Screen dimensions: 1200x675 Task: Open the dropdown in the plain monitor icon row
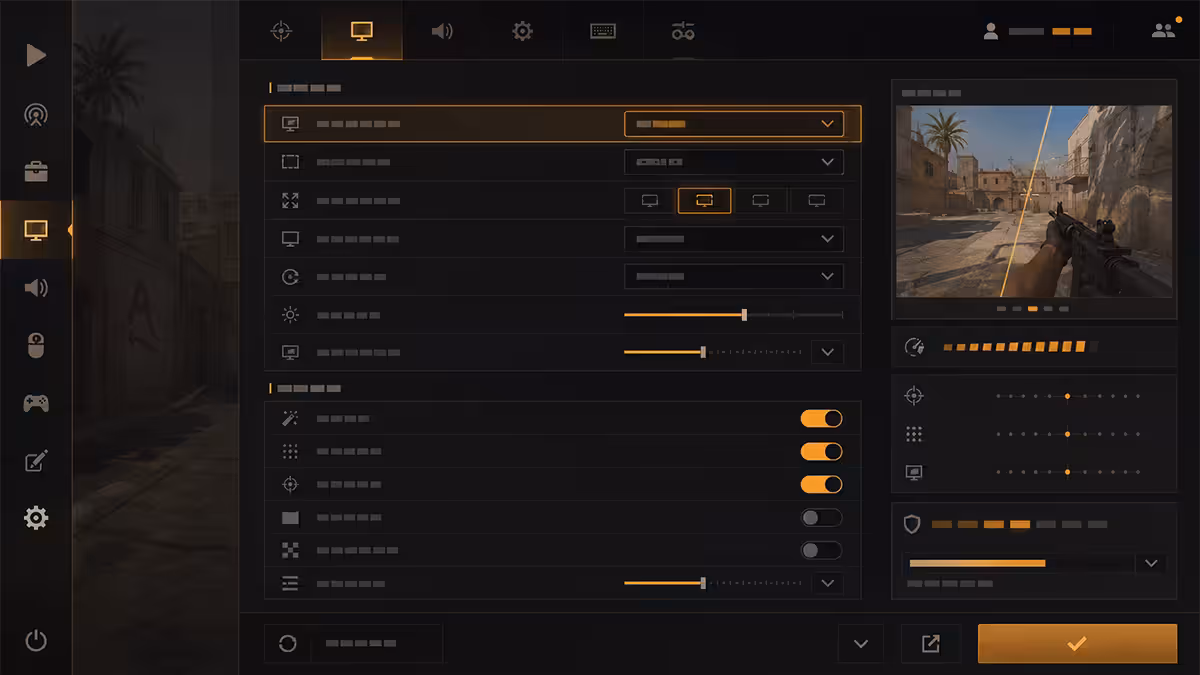tap(734, 239)
